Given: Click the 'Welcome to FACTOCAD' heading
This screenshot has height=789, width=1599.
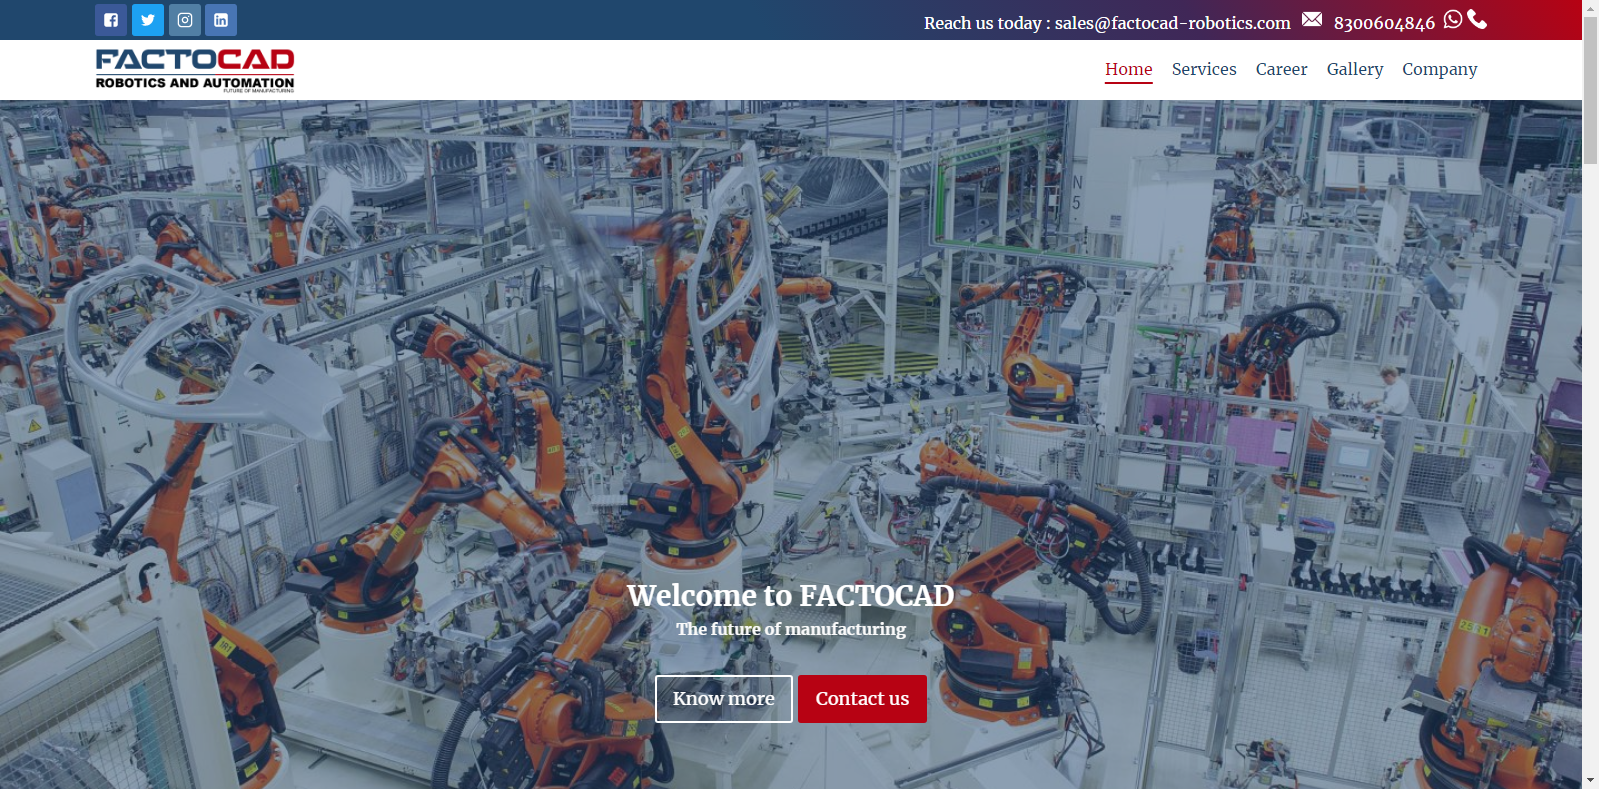Looking at the screenshot, I should tap(791, 596).
